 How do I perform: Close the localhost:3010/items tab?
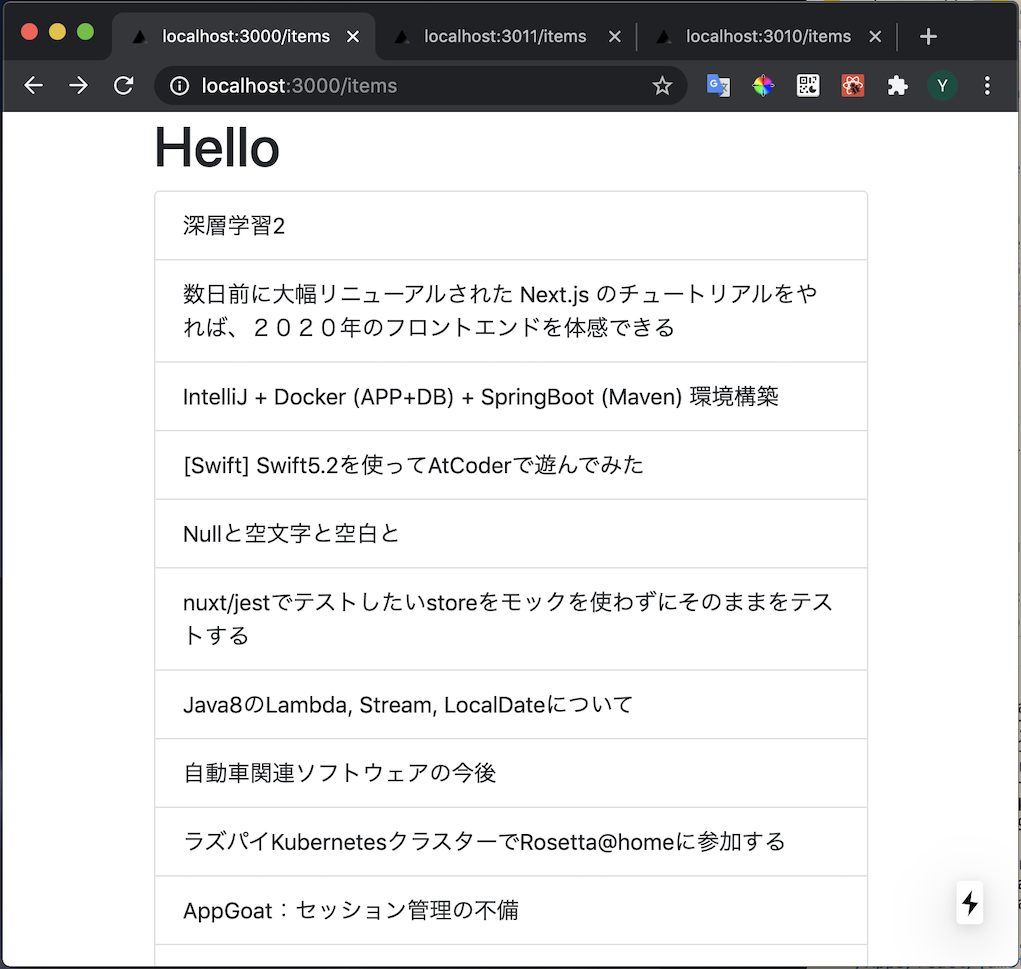876,36
